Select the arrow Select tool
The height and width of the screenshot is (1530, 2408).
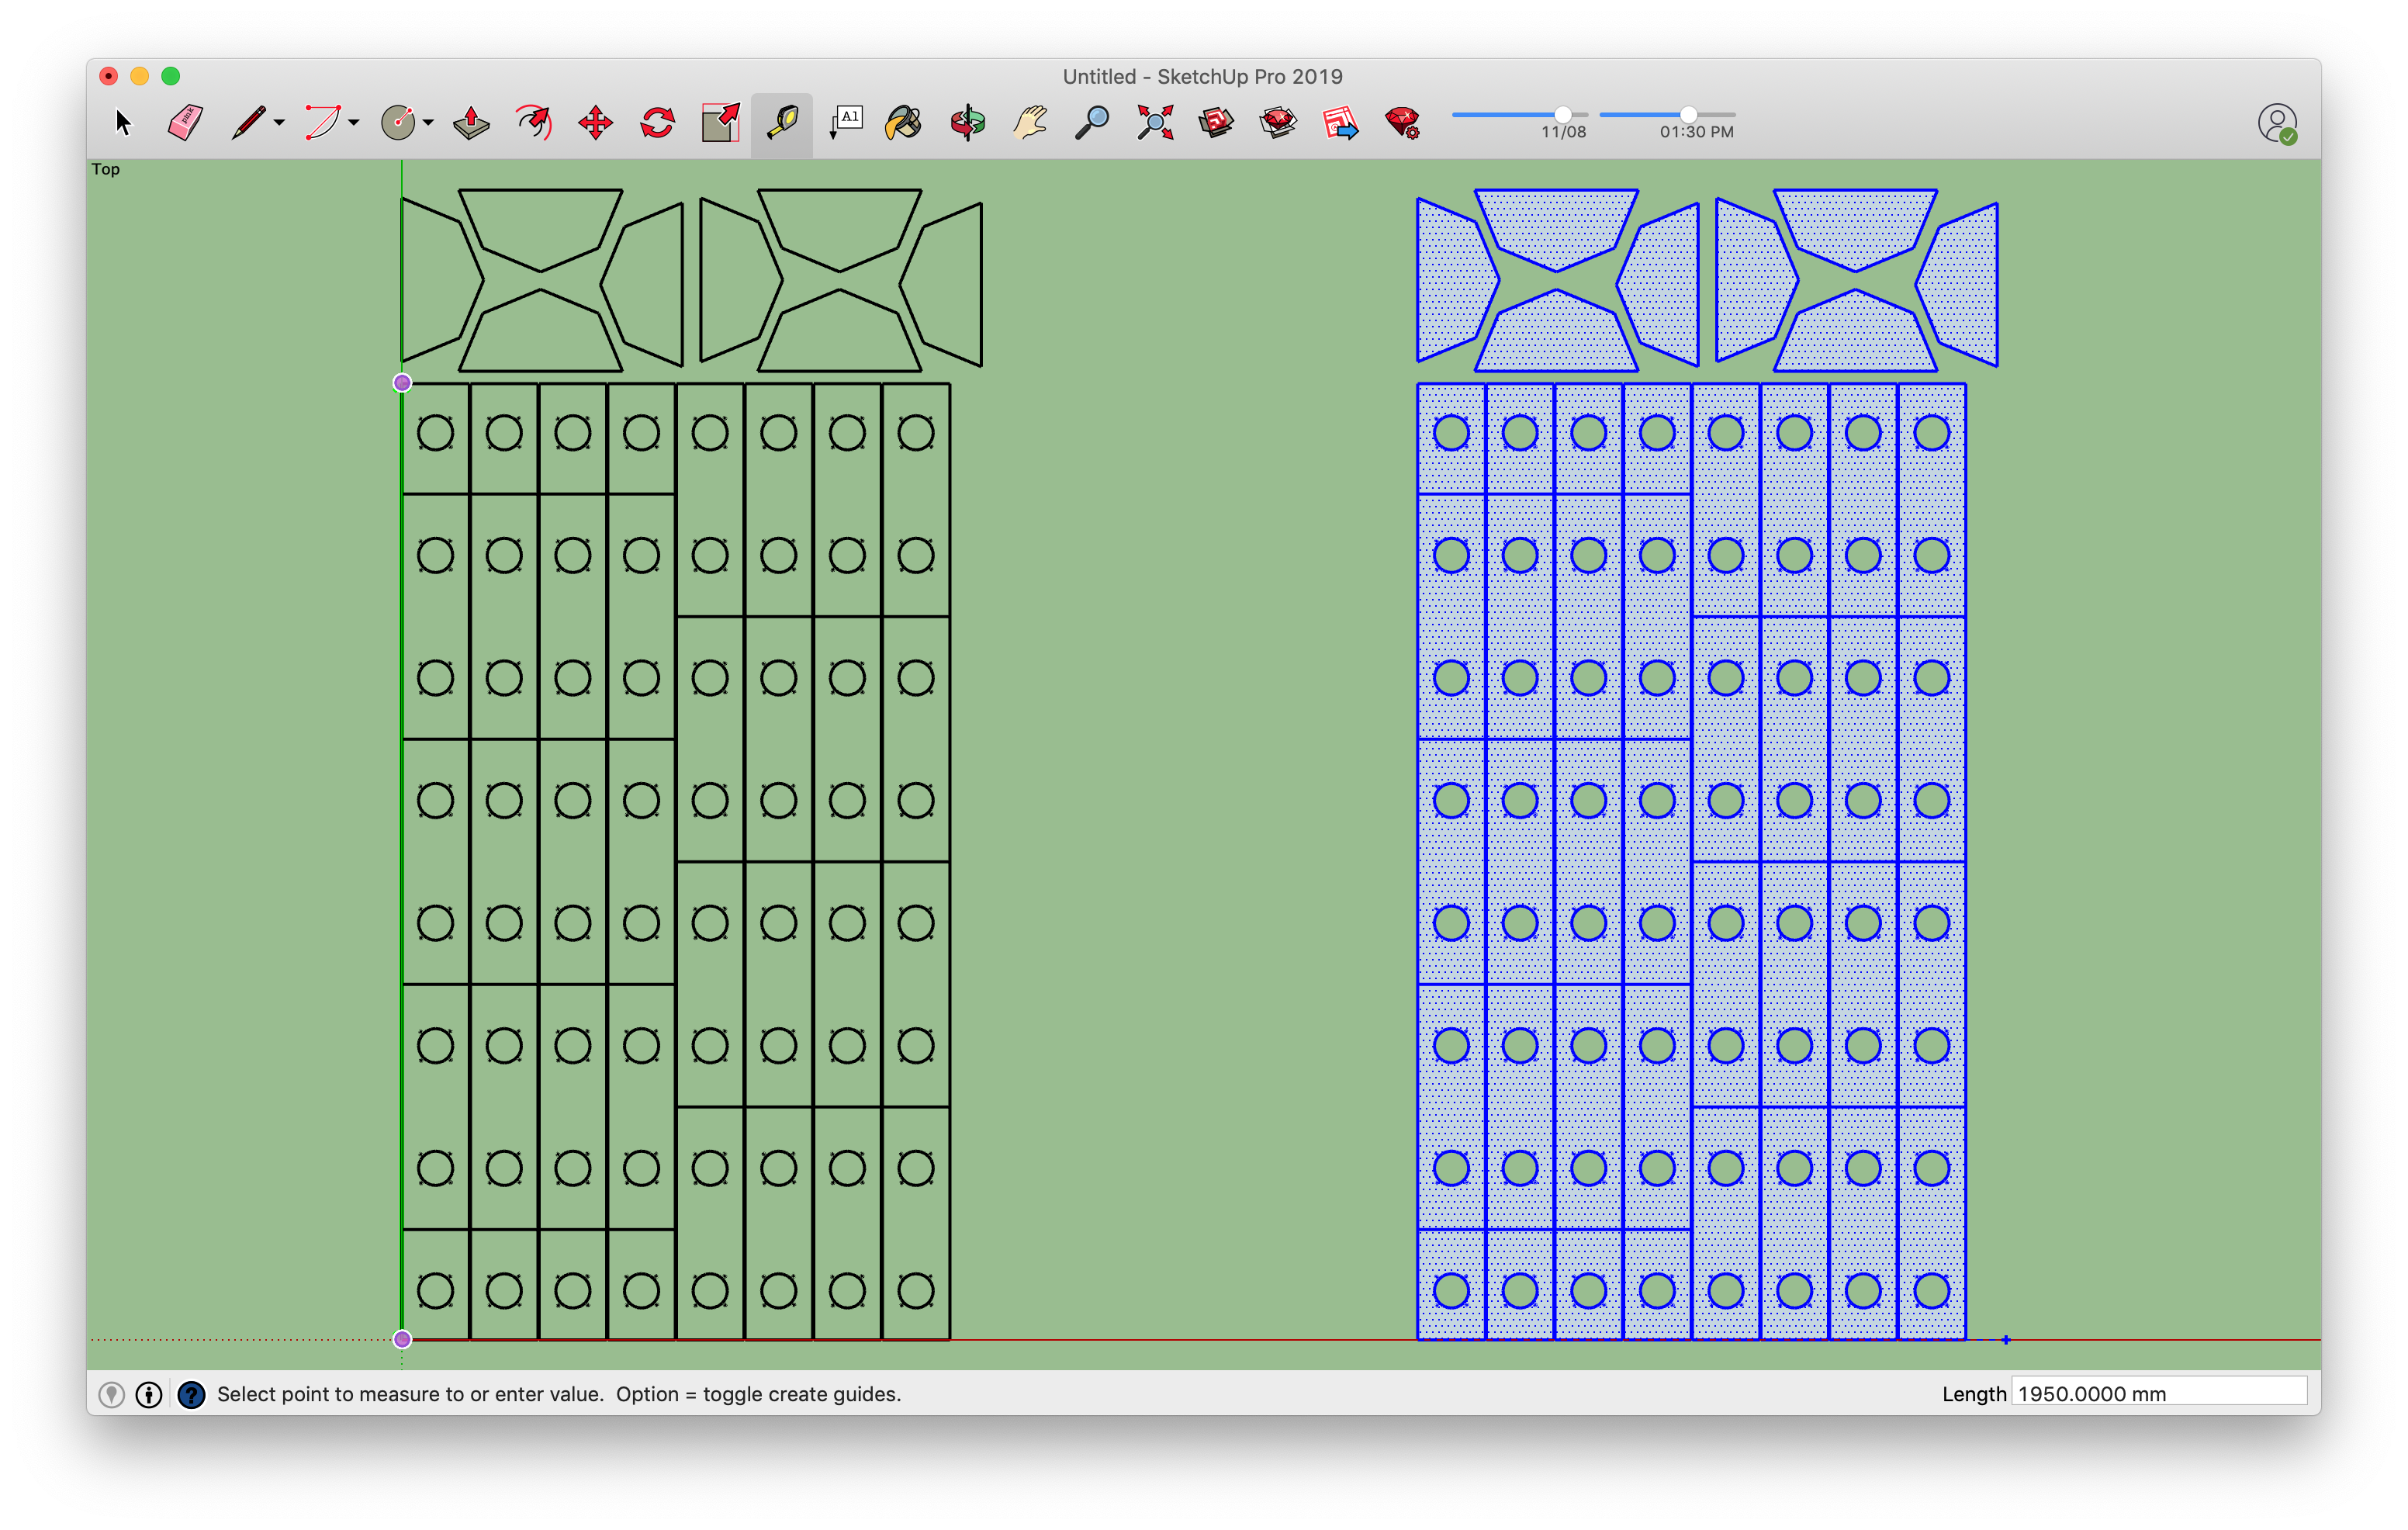click(x=123, y=123)
